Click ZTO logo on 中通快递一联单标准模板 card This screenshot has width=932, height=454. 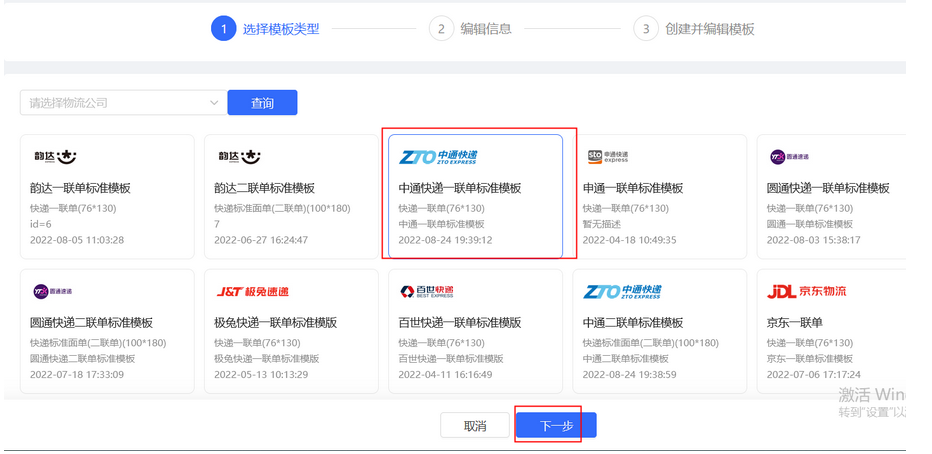click(437, 157)
